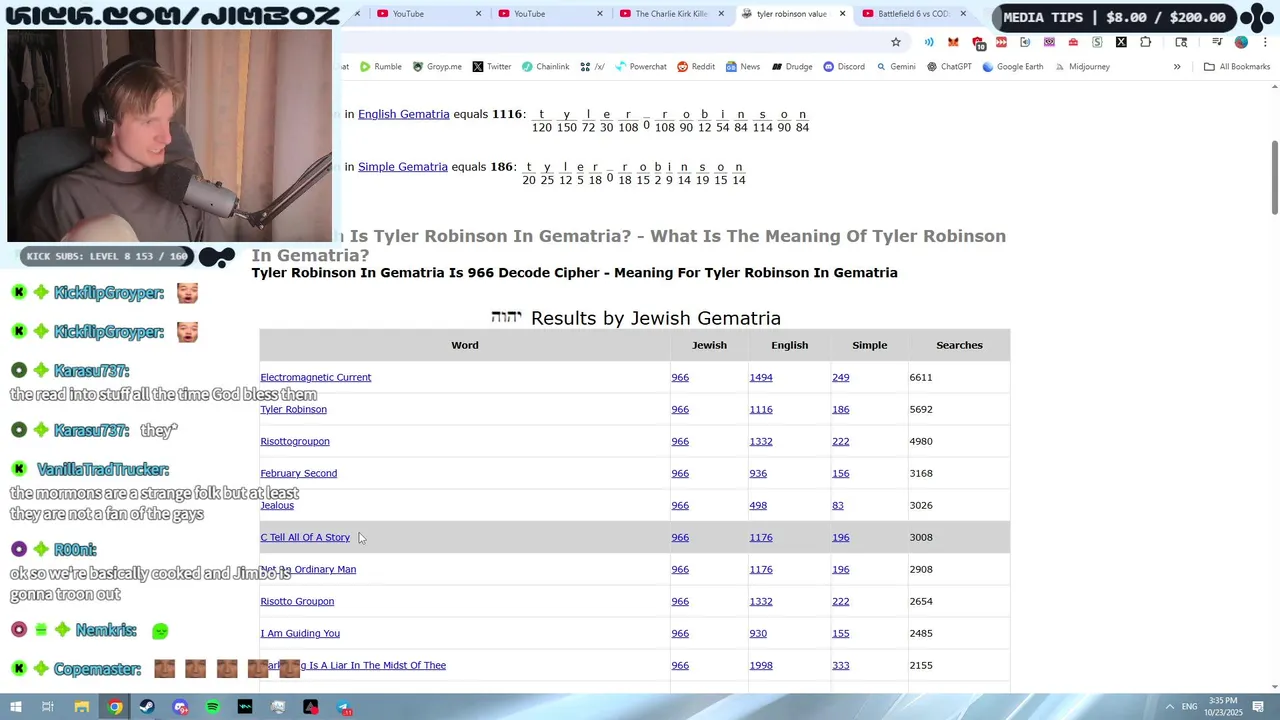This screenshot has width=1280, height=720.
Task: Open the Risotto Groupon link with space
Action: tap(297, 601)
